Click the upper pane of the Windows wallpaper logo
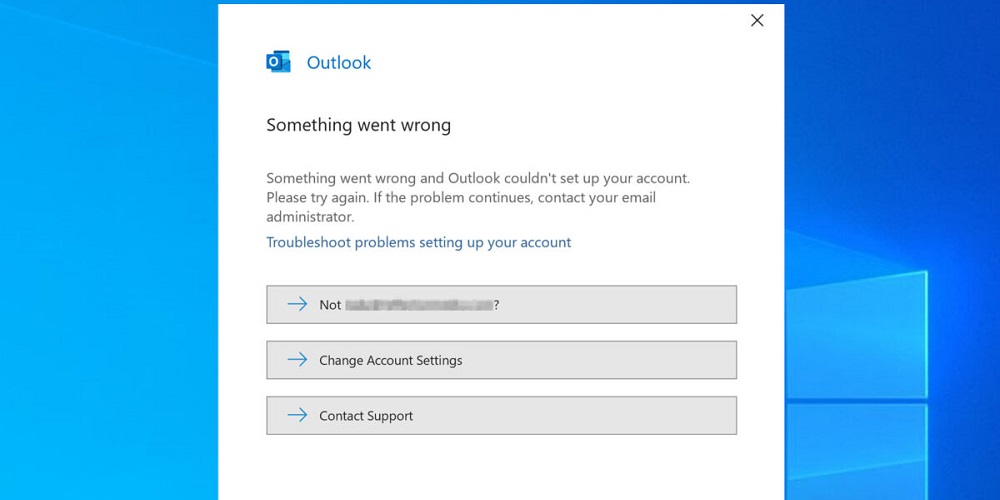1000x500 pixels. coord(857,335)
